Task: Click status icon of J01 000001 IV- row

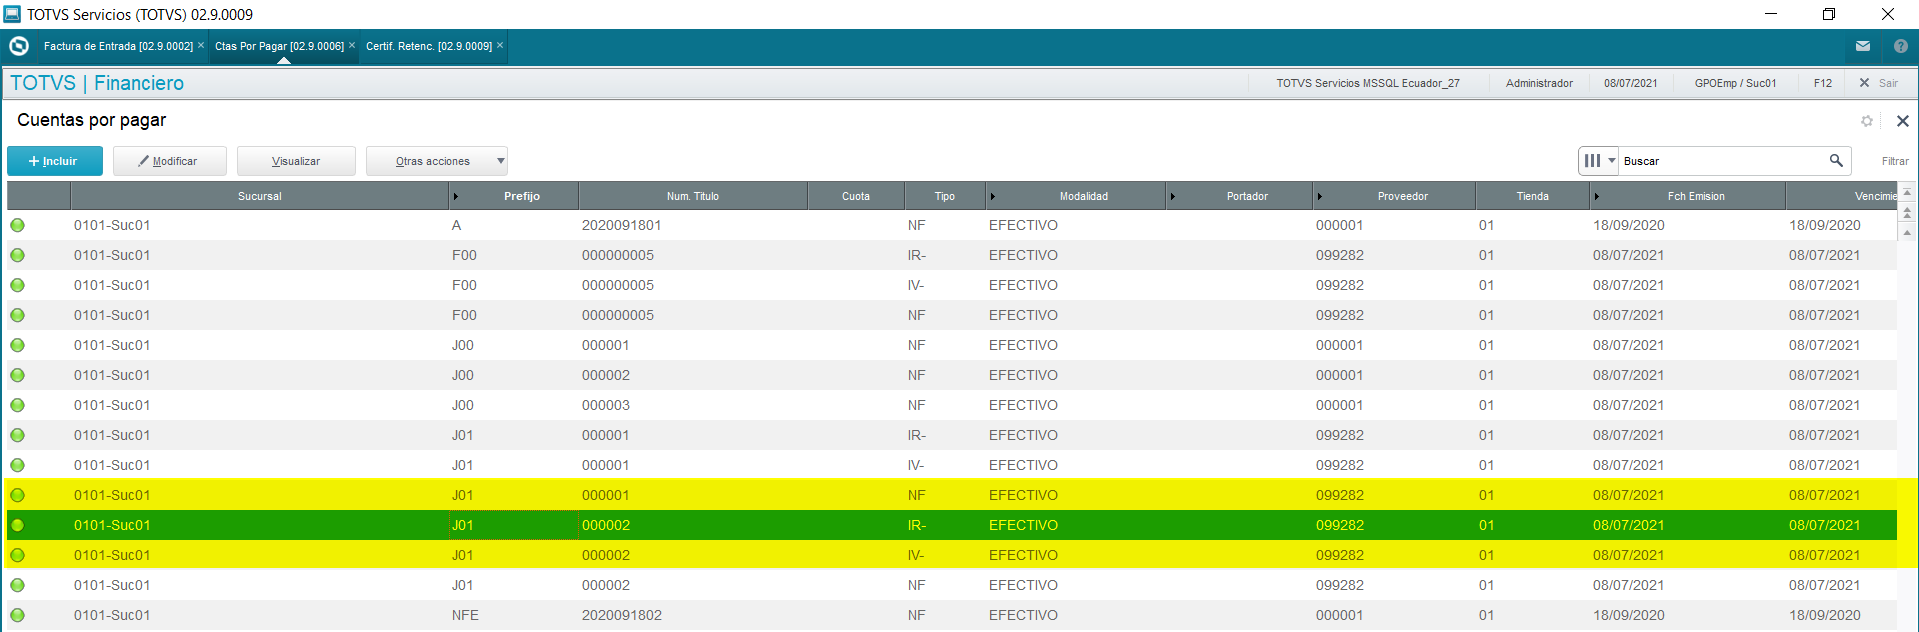Action: pos(18,465)
